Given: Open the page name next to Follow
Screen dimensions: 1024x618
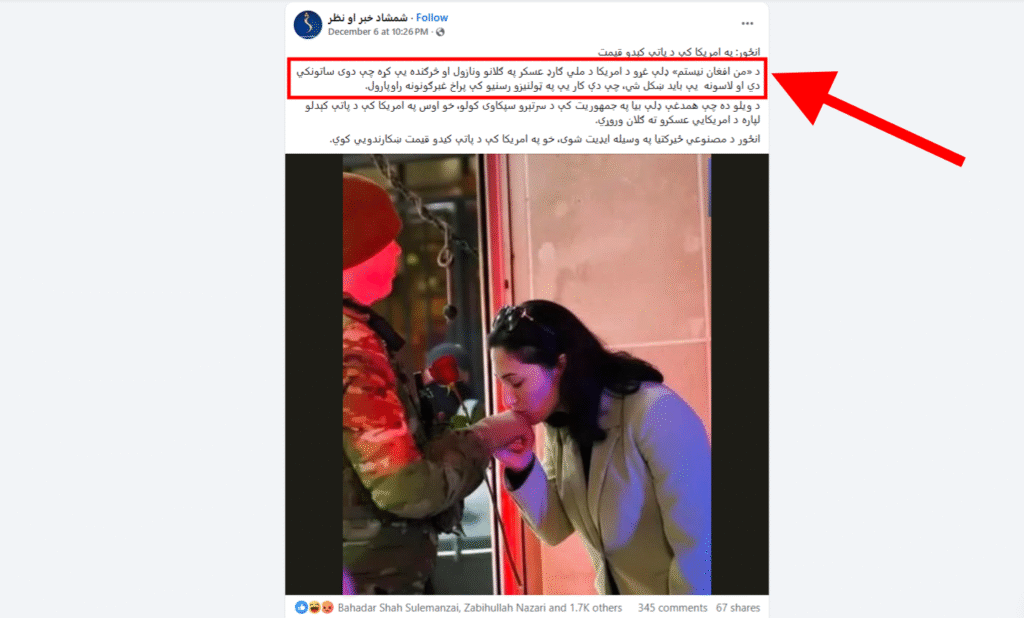Looking at the screenshot, I should click(x=368, y=18).
